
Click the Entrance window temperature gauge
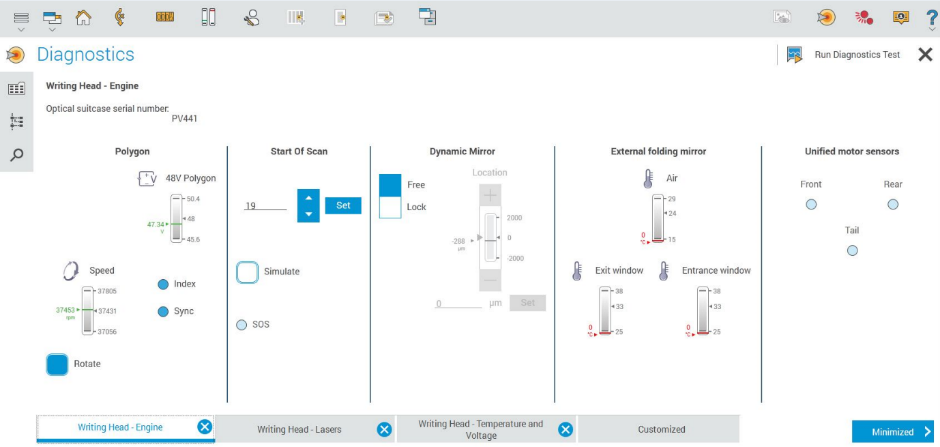(704, 311)
